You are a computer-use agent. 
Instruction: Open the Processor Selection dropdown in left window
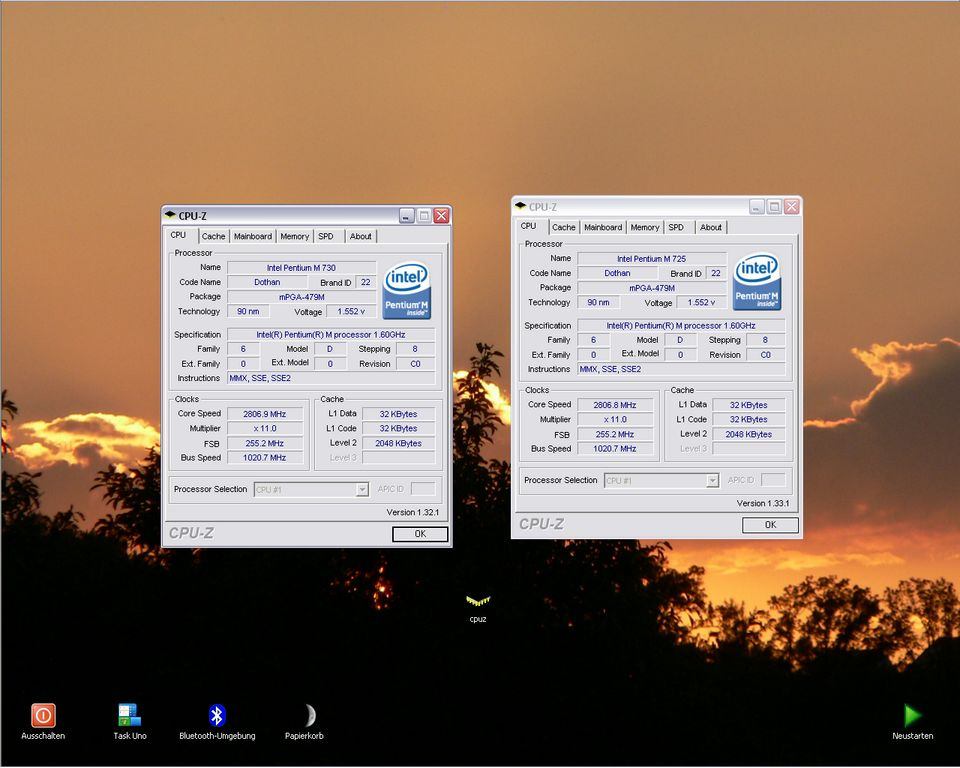tap(362, 489)
